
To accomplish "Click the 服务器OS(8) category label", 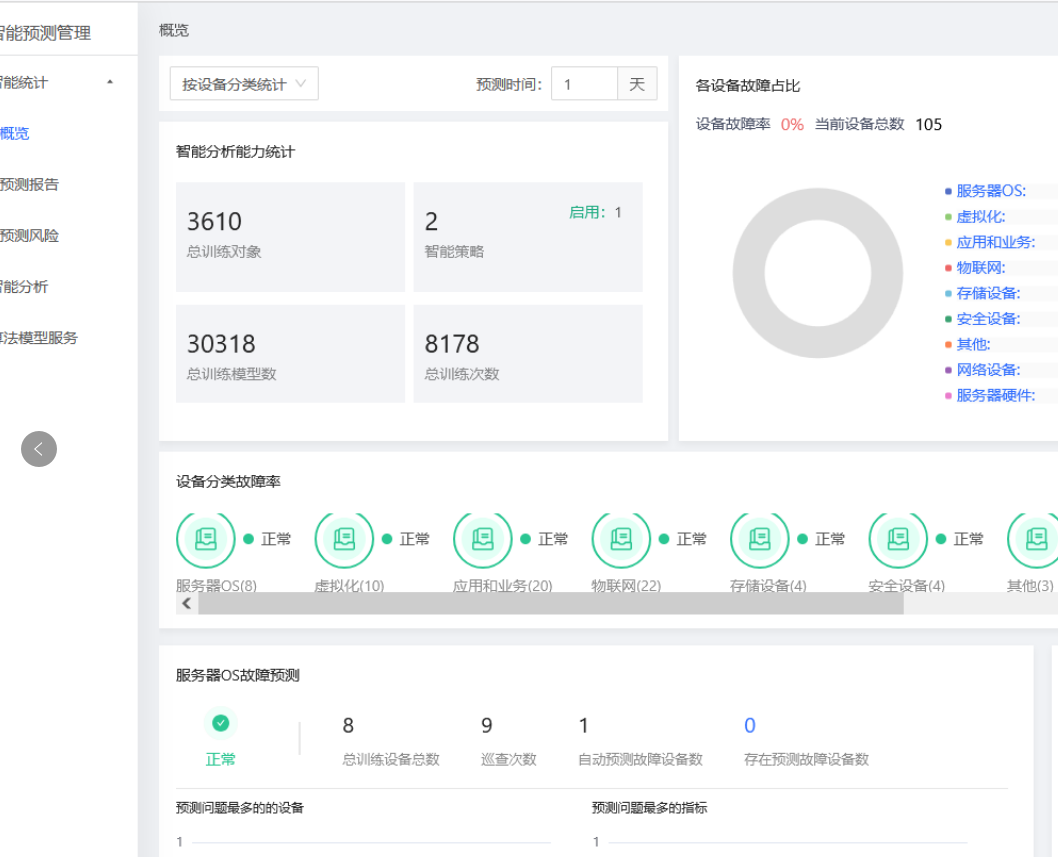I will (x=217, y=585).
